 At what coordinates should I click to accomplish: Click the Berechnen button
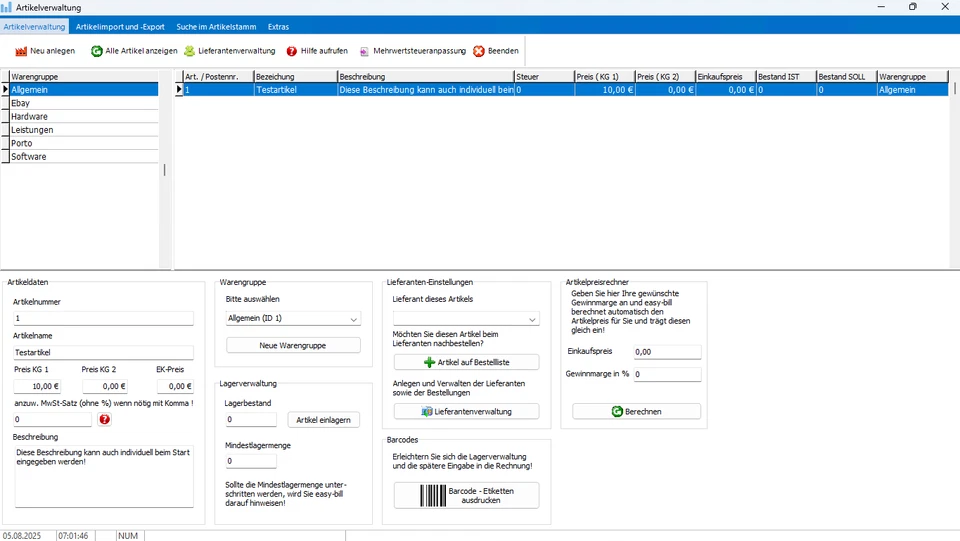point(636,411)
